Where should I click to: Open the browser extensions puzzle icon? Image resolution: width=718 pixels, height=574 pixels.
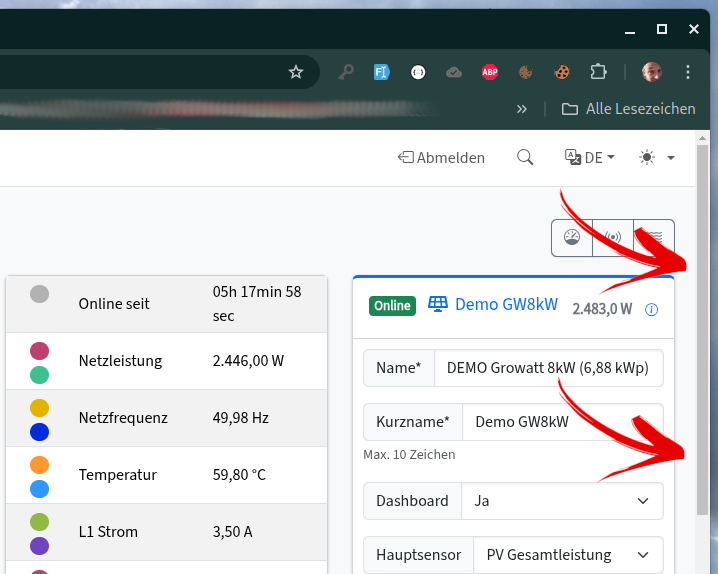click(598, 72)
